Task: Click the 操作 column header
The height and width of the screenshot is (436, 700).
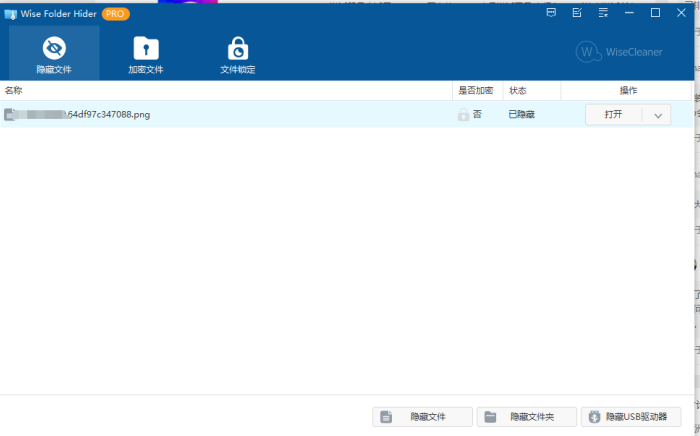Action: (x=626, y=91)
